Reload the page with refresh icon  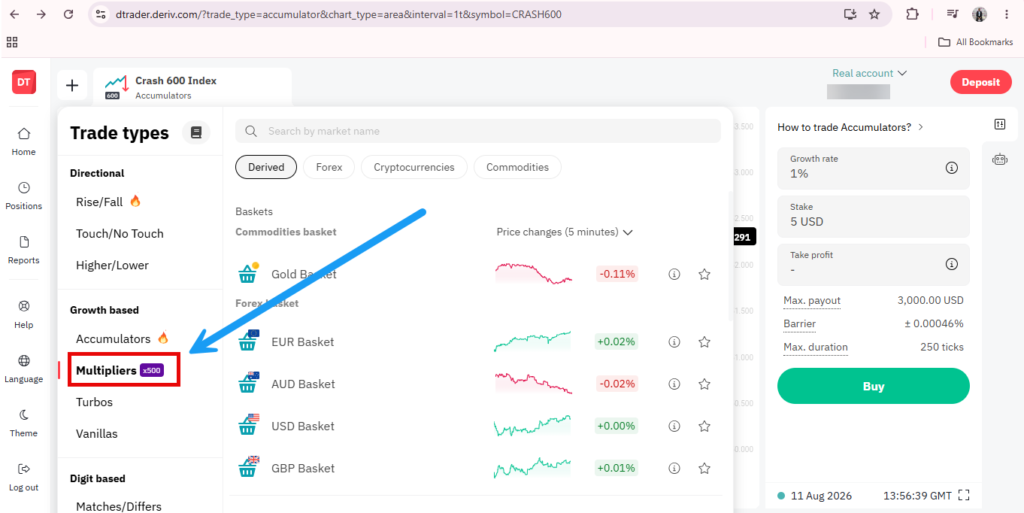pos(69,14)
